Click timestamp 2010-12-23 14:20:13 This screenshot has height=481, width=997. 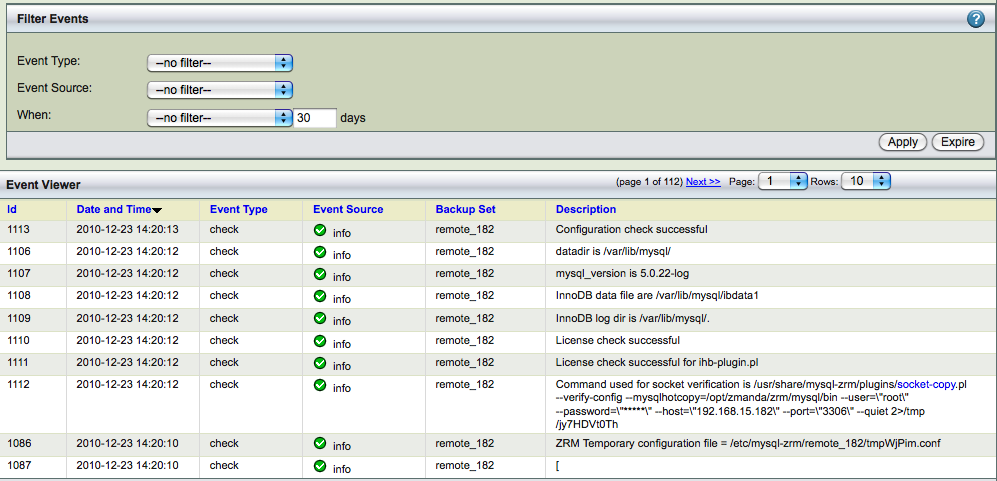tap(127, 229)
